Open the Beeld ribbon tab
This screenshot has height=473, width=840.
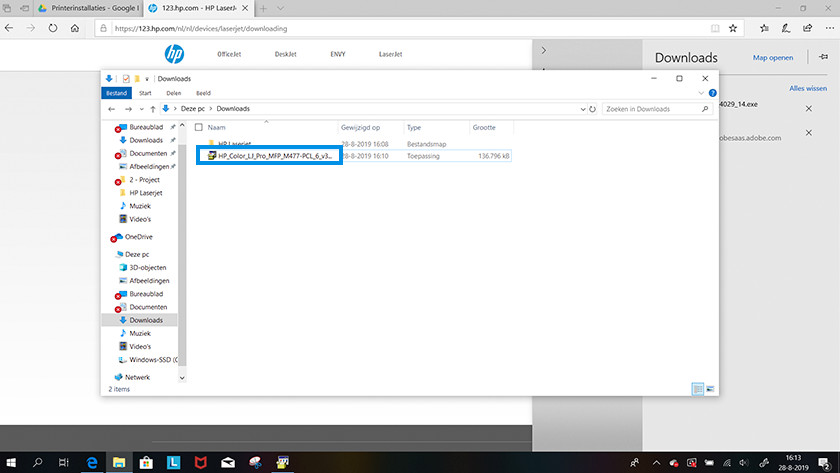(x=204, y=93)
